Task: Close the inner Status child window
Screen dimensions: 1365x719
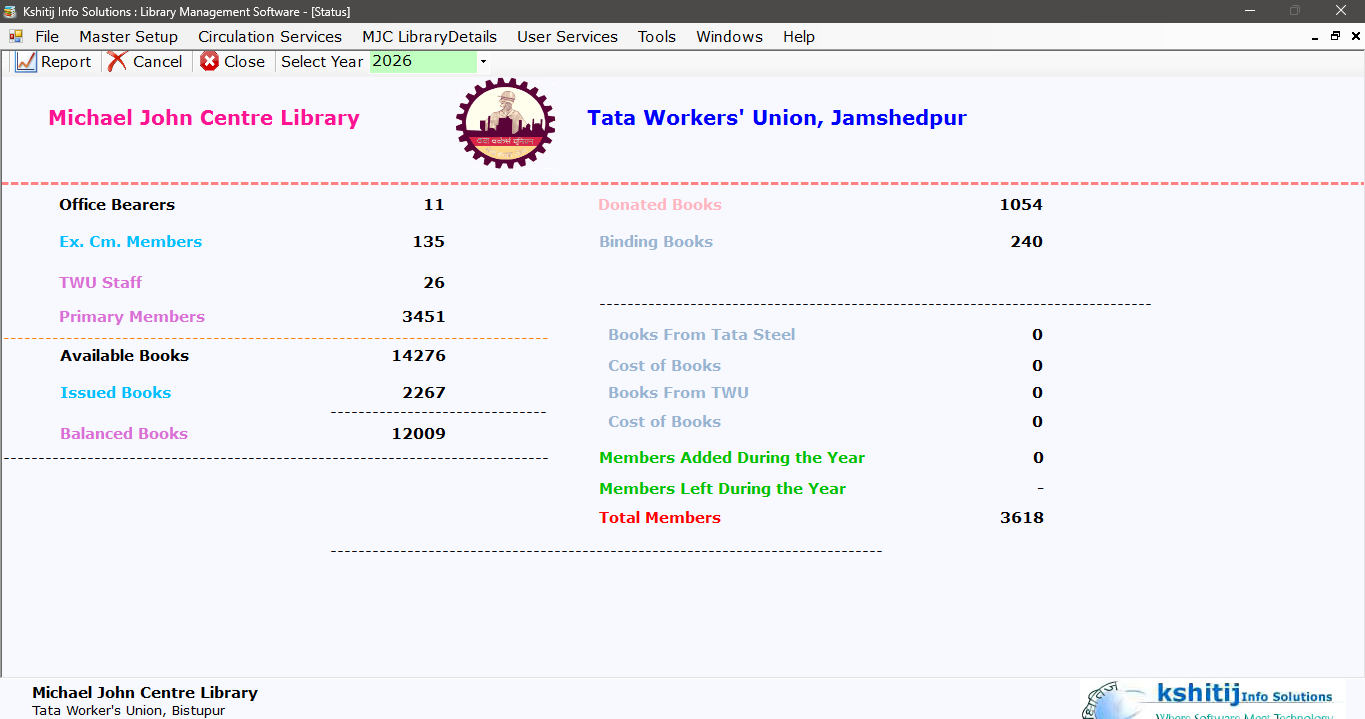Action: (x=1354, y=36)
